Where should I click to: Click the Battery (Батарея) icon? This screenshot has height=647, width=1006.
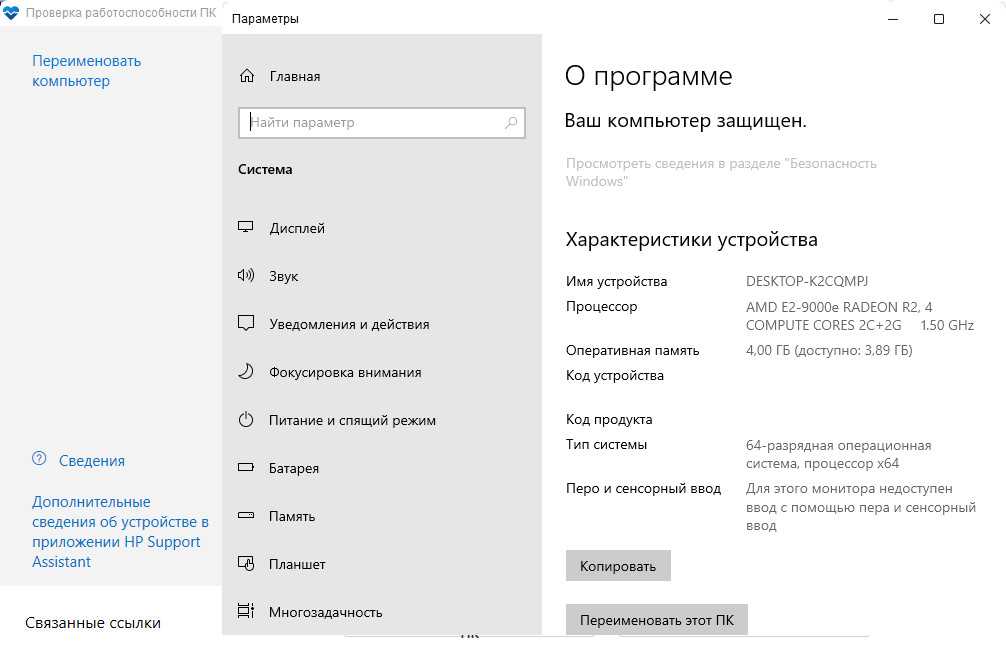[x=246, y=468]
